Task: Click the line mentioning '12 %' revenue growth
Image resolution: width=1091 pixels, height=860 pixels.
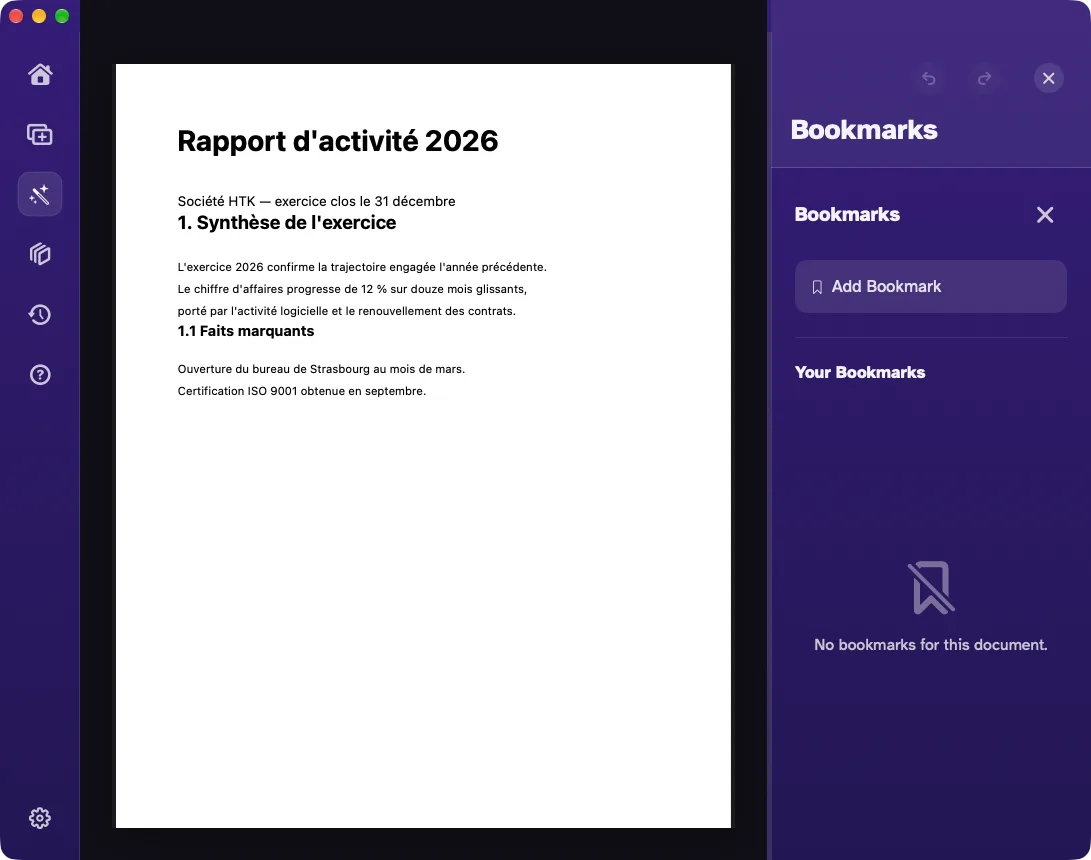Action: point(352,289)
